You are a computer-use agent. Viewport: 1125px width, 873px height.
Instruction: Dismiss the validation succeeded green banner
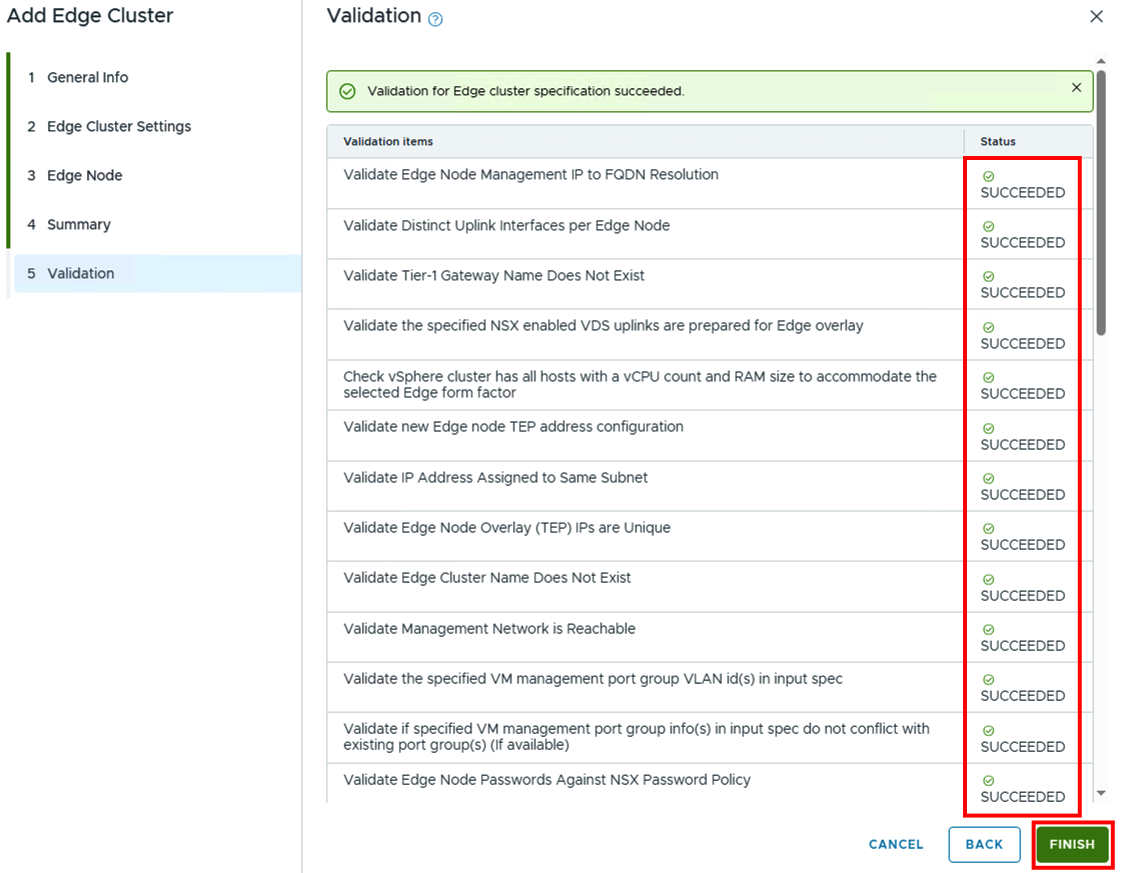(x=1076, y=88)
